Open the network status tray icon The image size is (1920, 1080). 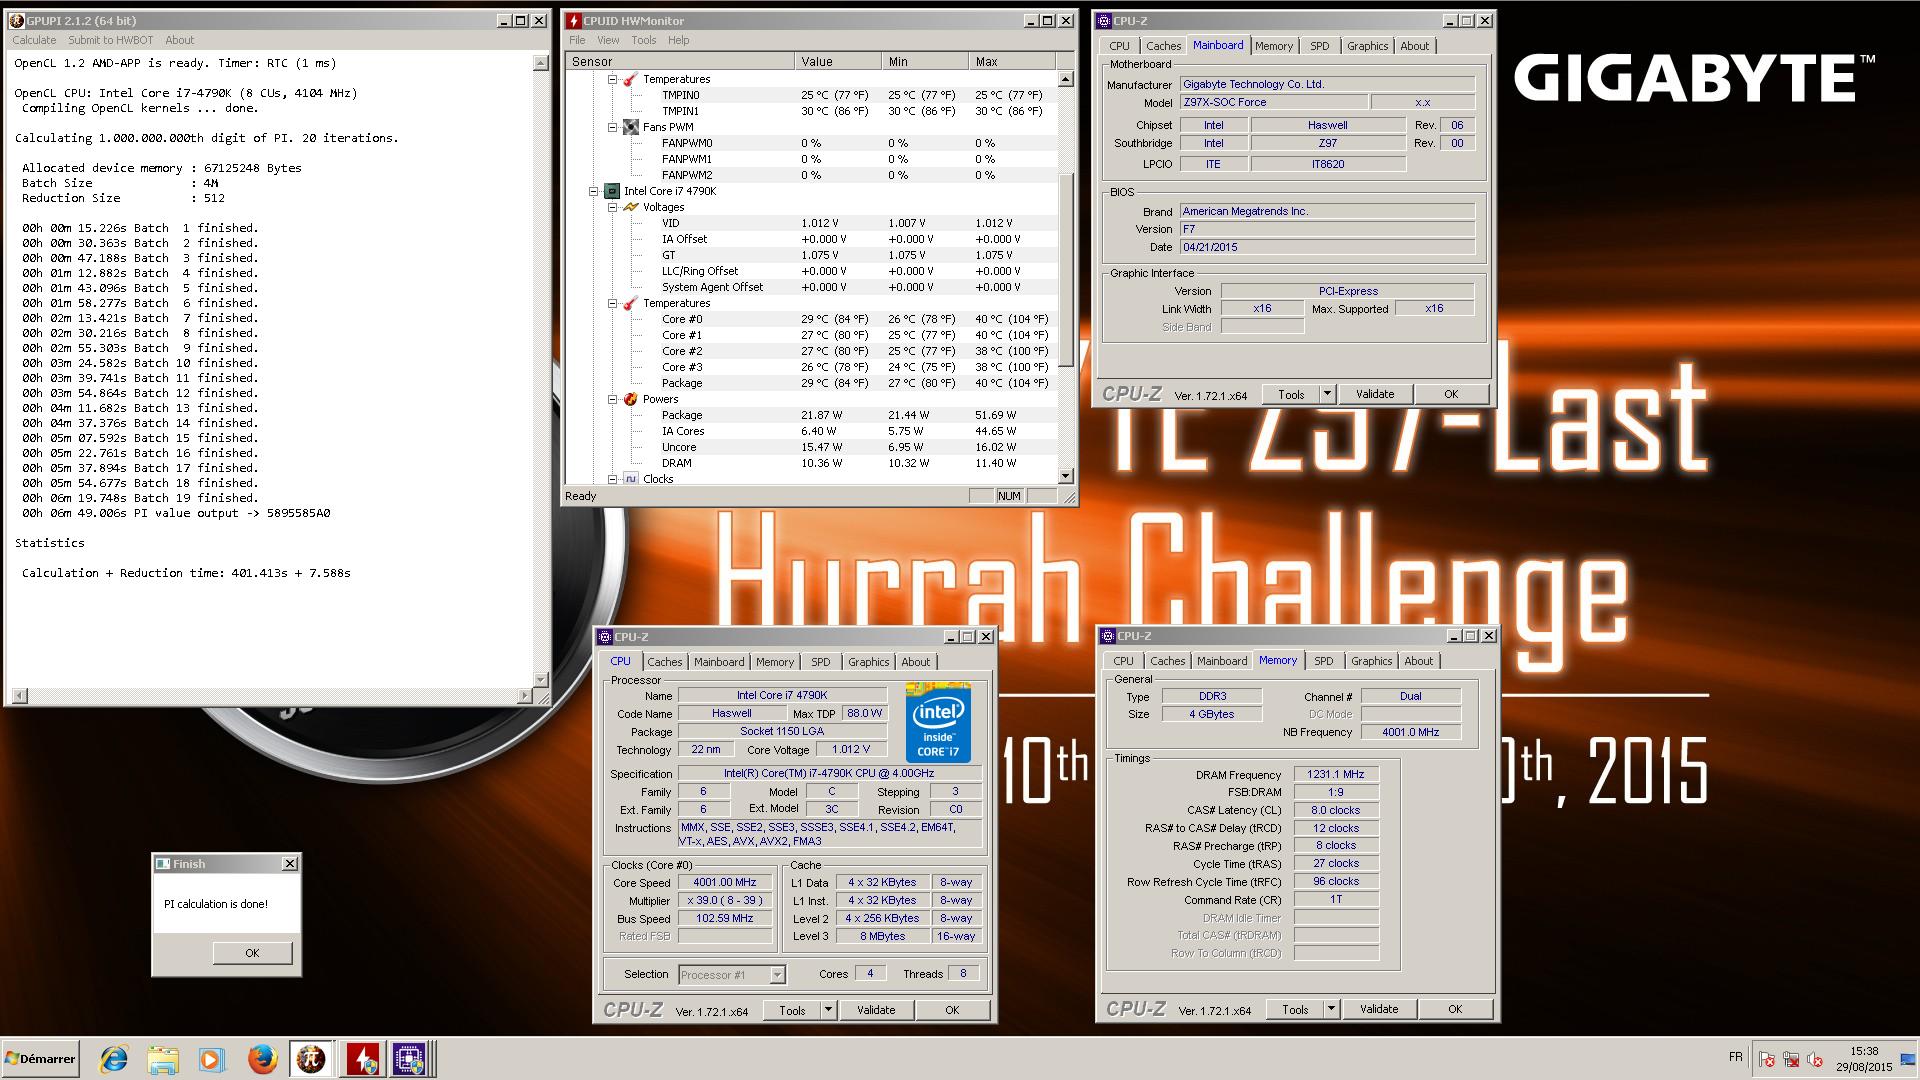1791,1059
